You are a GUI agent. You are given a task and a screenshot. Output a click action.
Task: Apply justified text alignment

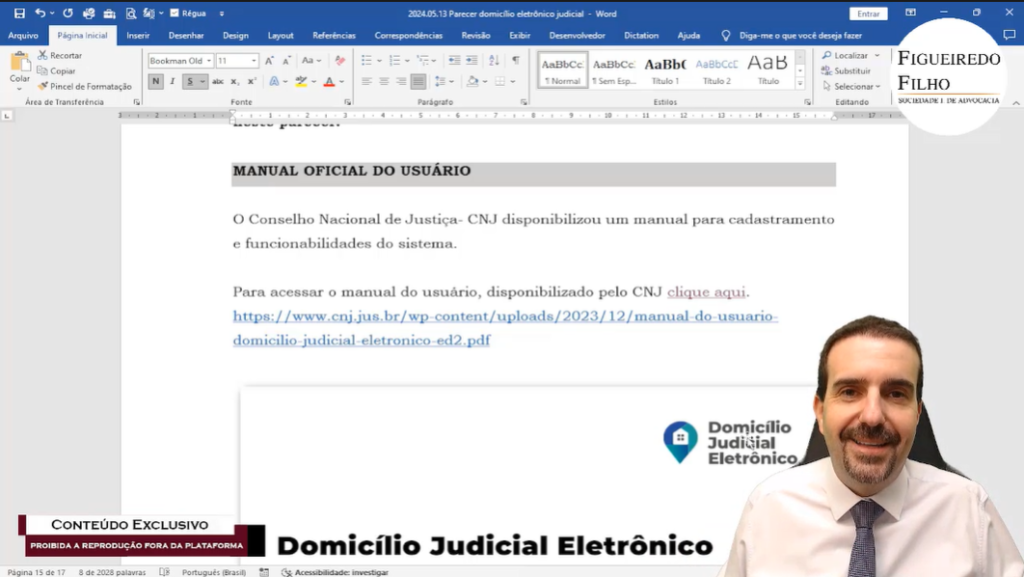[417, 81]
